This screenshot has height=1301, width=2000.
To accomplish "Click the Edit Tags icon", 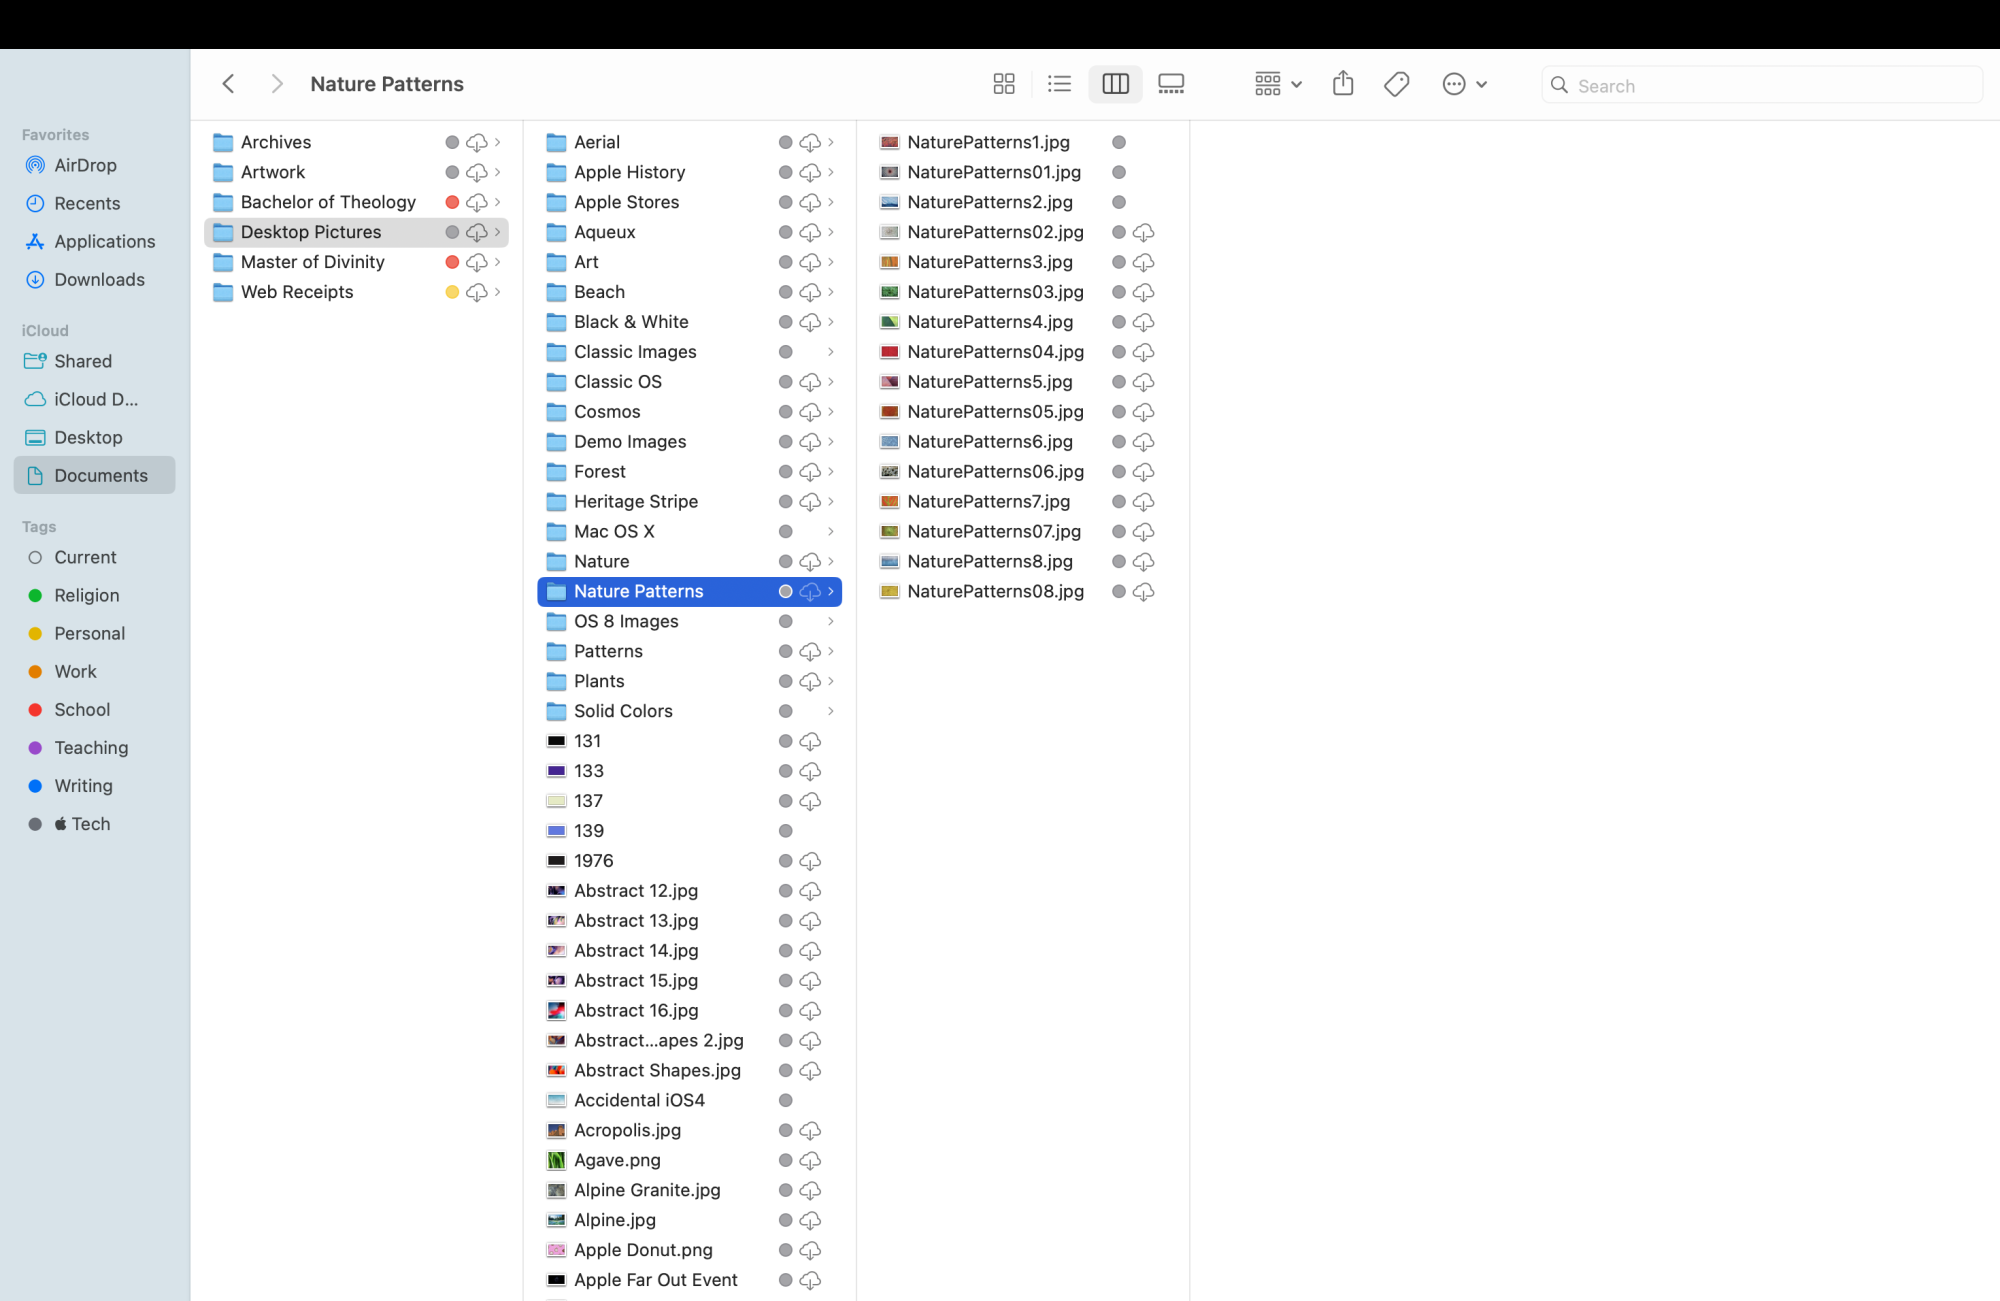I will 1397,84.
